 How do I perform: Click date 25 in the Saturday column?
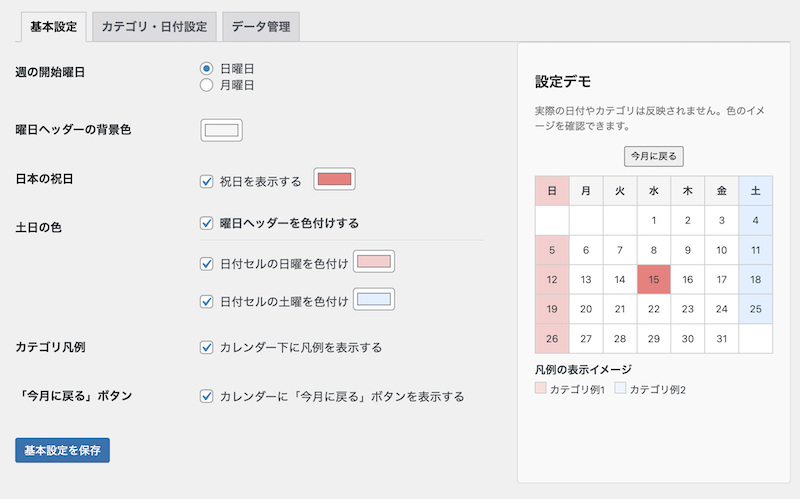pos(755,309)
